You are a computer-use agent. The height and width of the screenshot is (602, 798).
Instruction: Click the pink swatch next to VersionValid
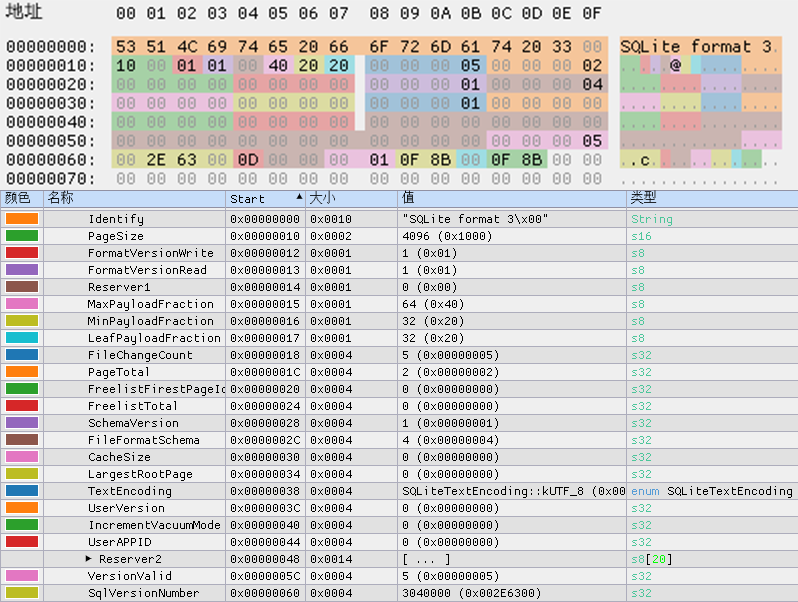[x=21, y=576]
